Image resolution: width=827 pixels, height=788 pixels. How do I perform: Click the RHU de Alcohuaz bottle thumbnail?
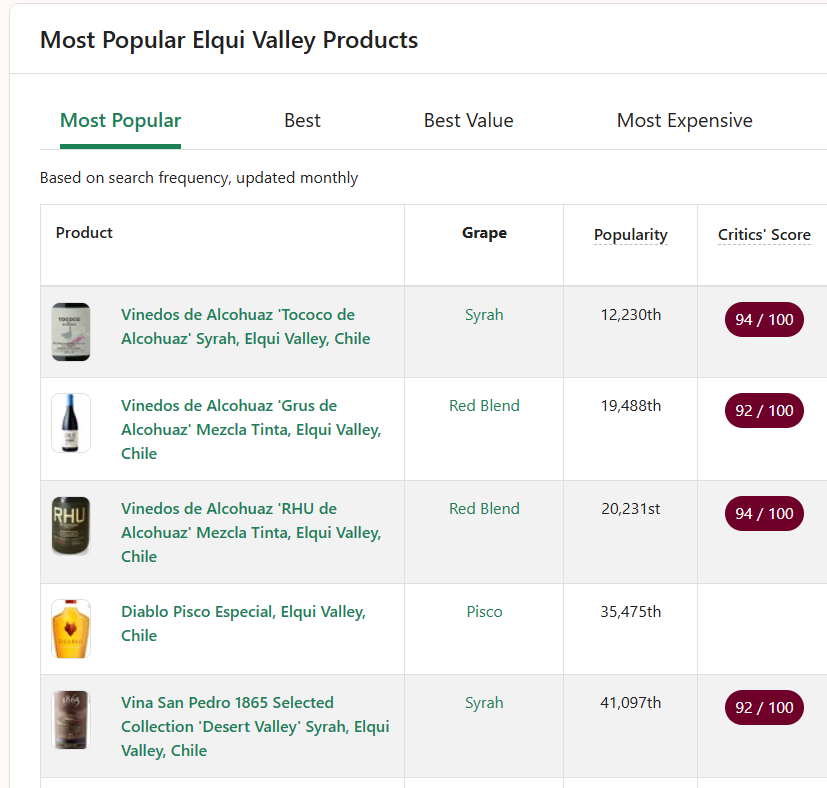71,526
